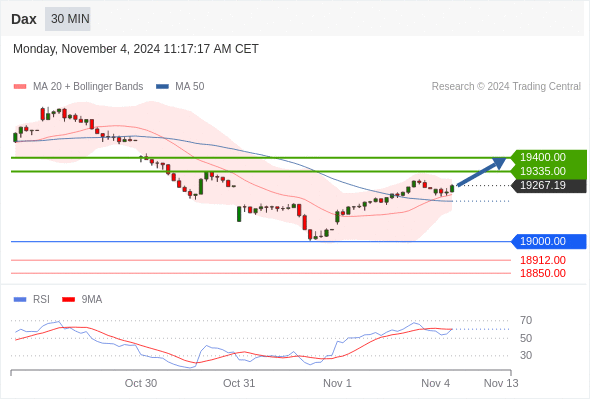Screen dimensions: 590x400
Task: Click the Oct 31 date axis label
Action: click(x=239, y=383)
